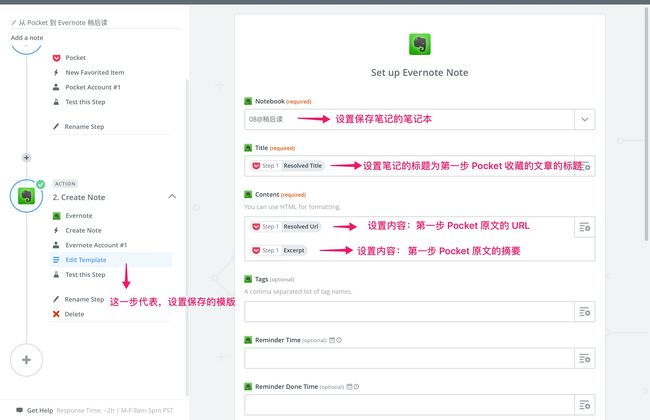Click the Reminder Done Time input field
The height and width of the screenshot is (420, 650).
[x=409, y=405]
